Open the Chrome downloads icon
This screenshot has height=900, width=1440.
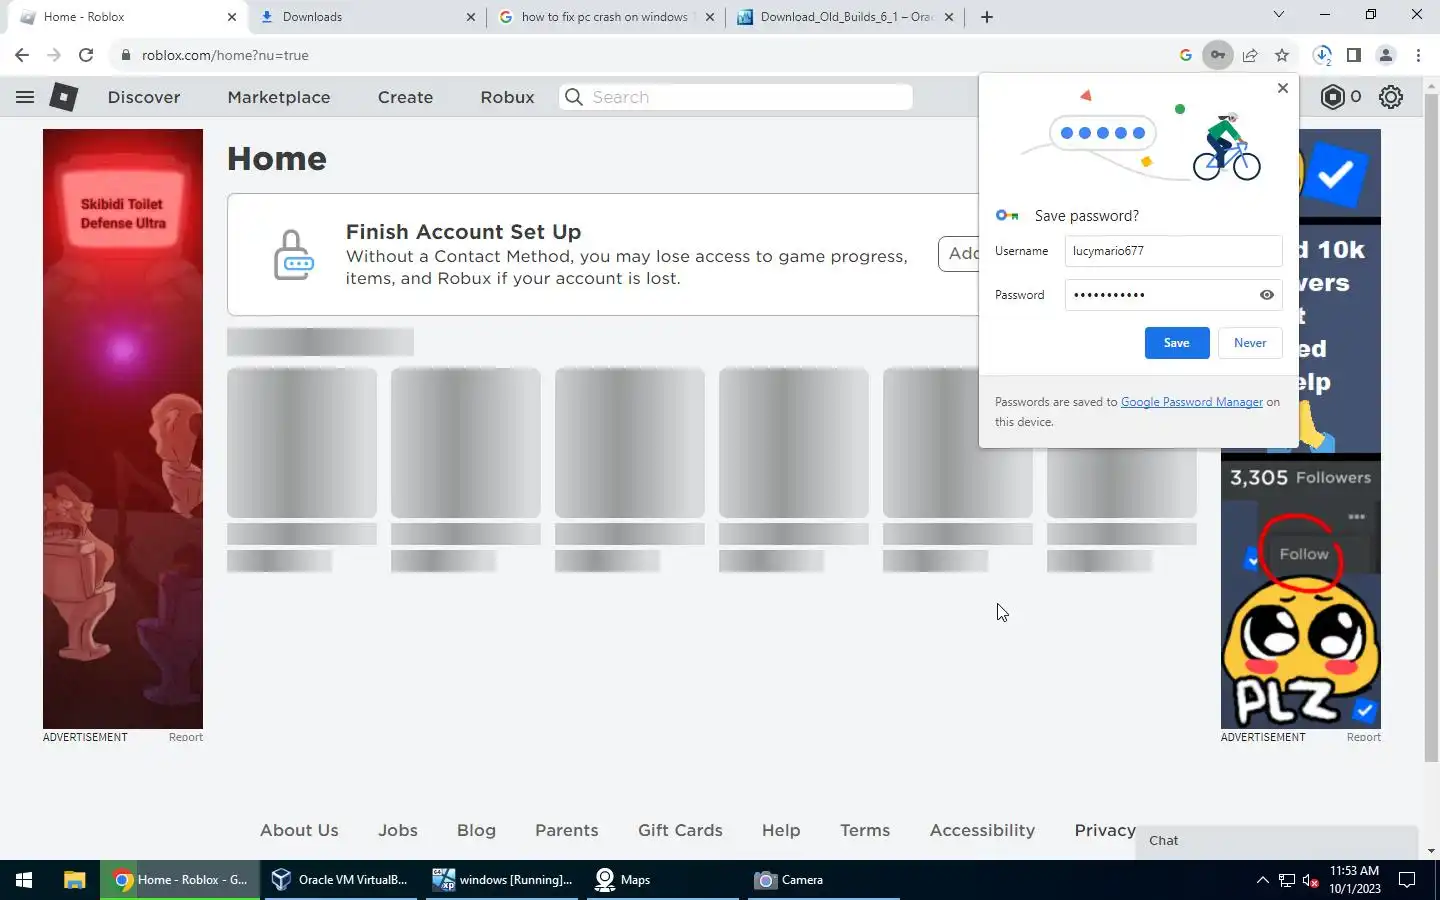point(1322,55)
